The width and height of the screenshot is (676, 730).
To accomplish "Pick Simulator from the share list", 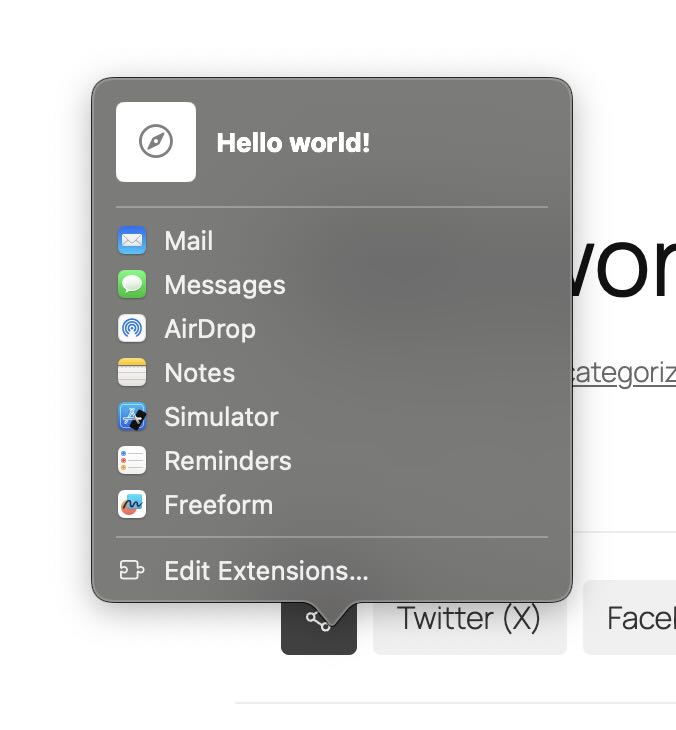I will (332, 416).
